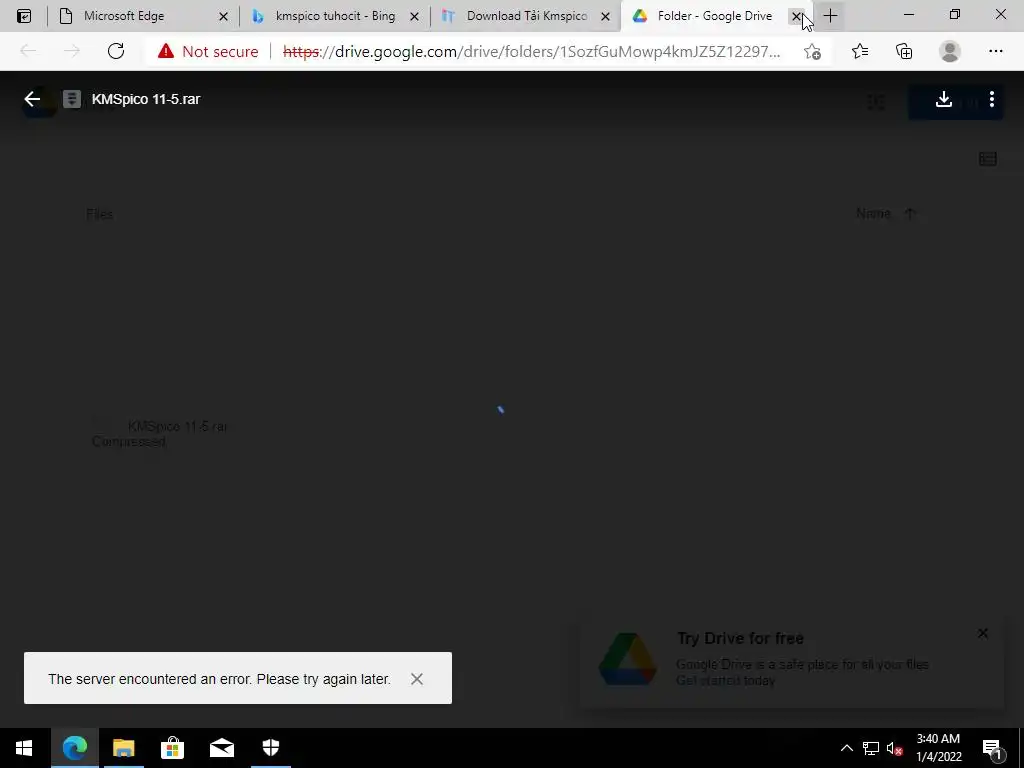Open more actions three-dot menu in Drive

[x=991, y=99]
